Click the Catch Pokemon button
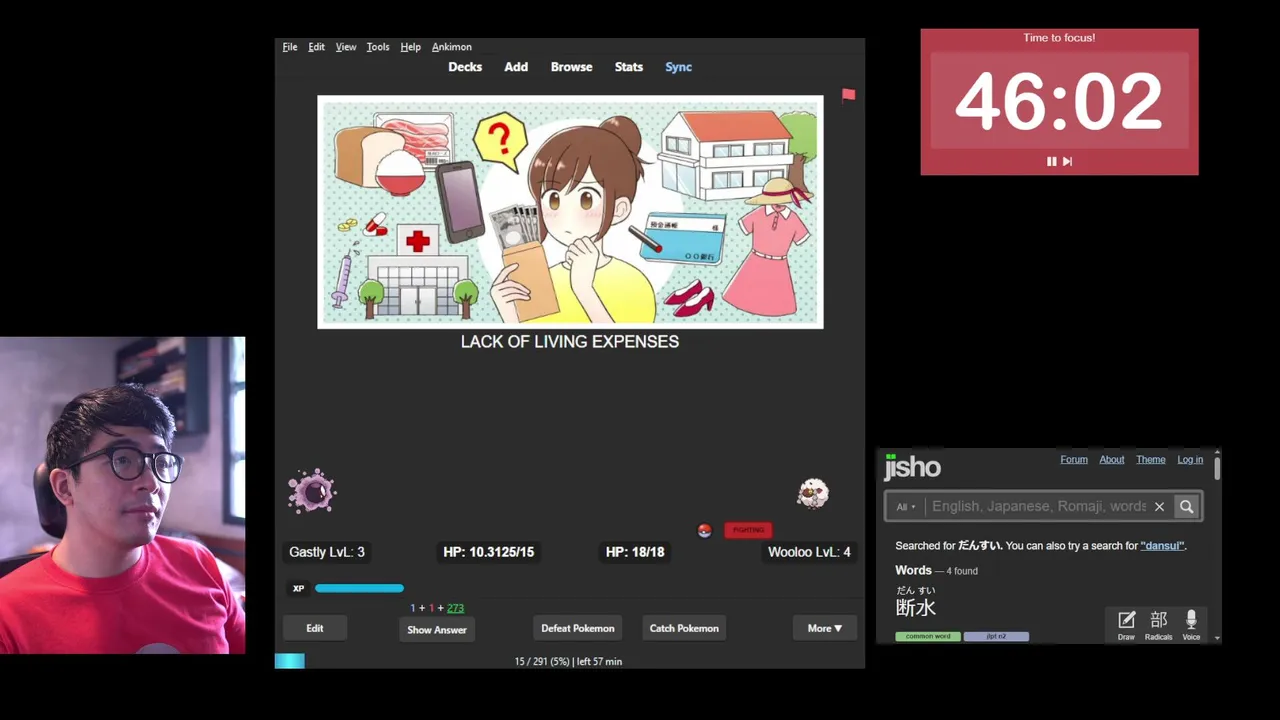This screenshot has width=1280, height=720. [684, 628]
